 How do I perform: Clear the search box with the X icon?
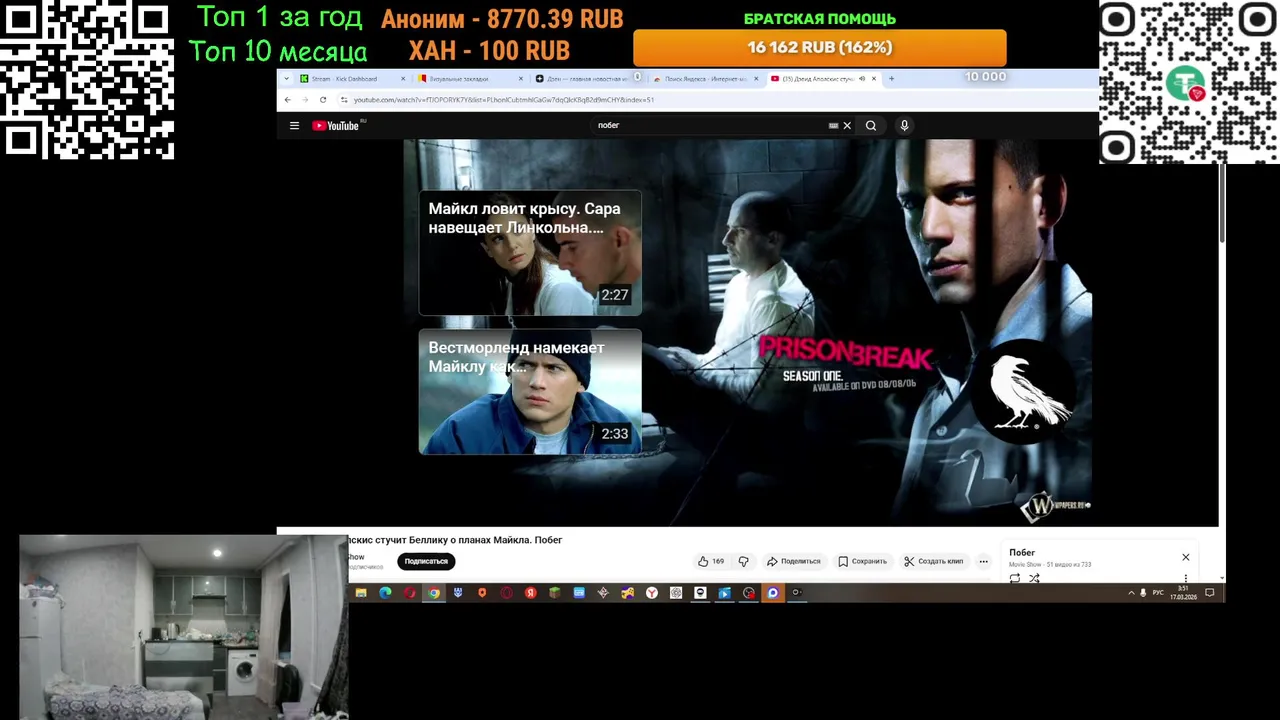tap(847, 126)
